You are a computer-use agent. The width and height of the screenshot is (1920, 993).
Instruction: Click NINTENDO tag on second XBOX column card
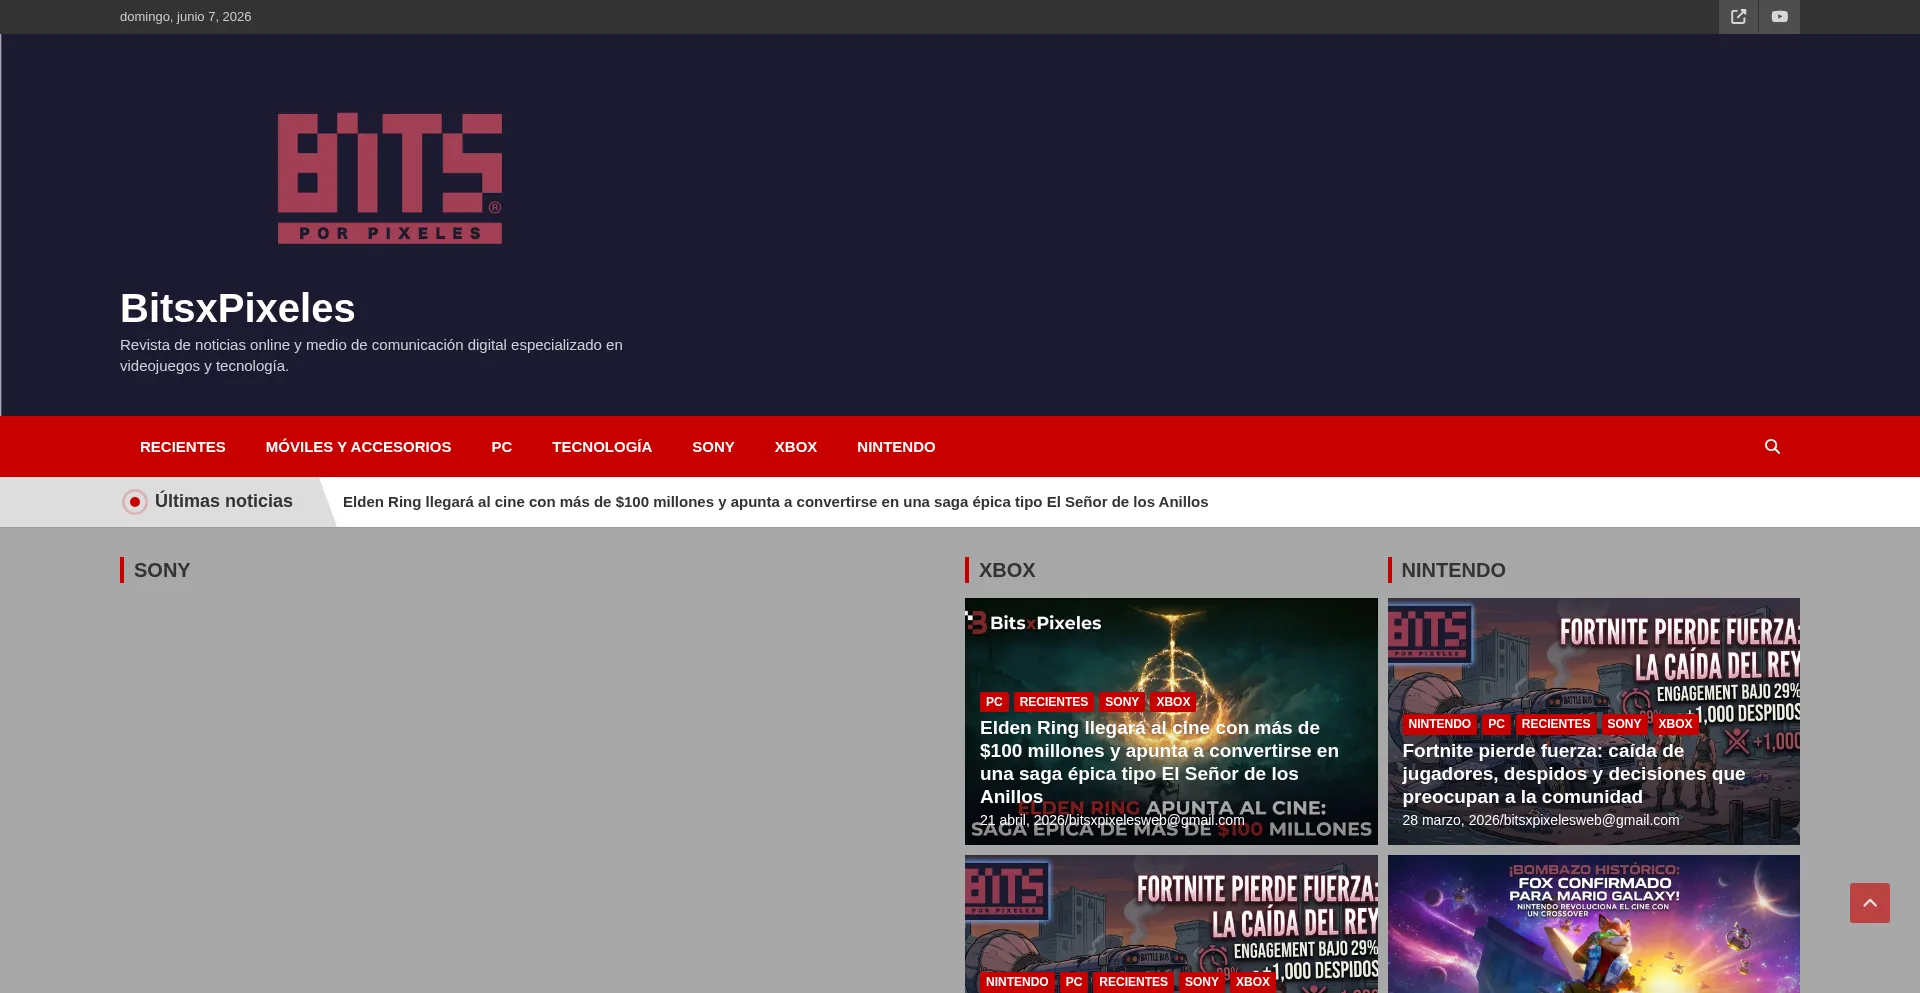click(1017, 982)
